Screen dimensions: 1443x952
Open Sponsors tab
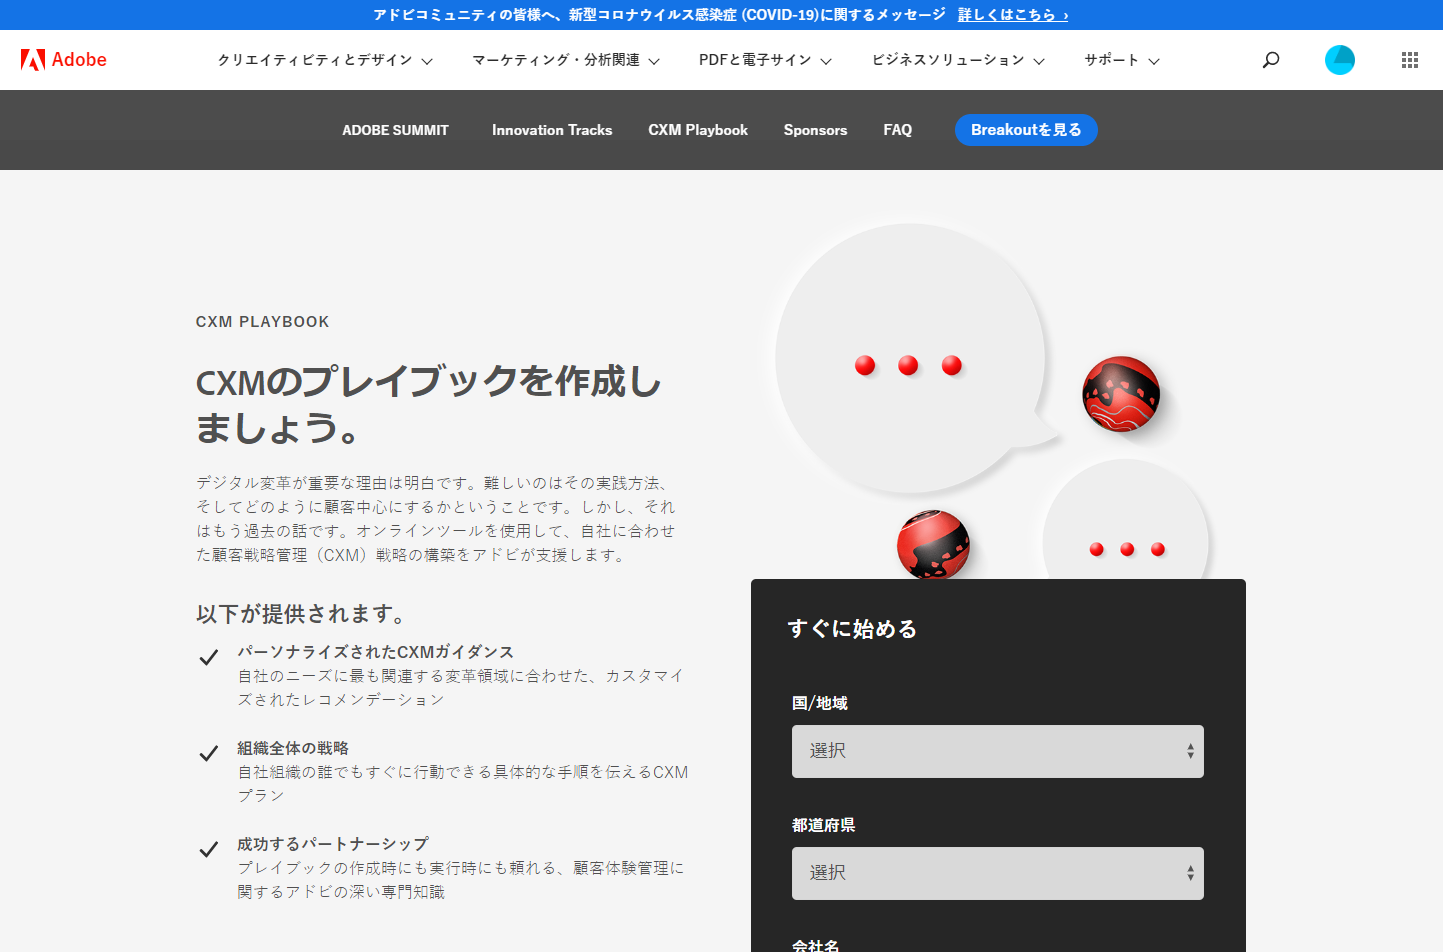(x=815, y=130)
